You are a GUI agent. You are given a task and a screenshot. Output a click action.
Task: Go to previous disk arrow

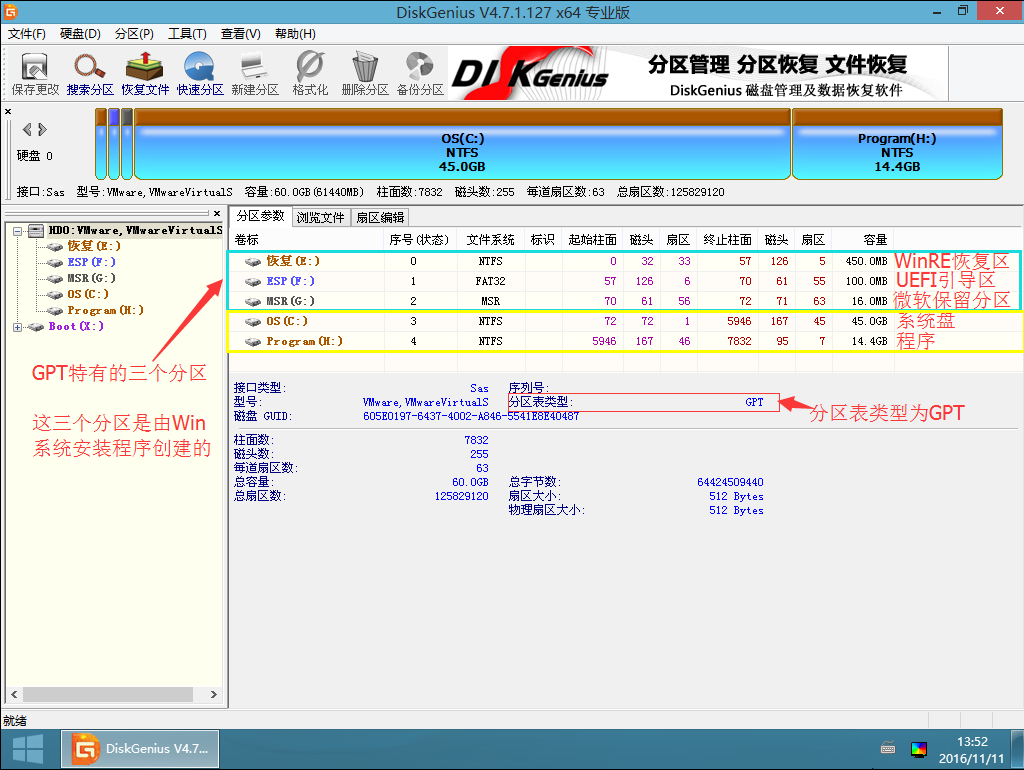pos(27,129)
